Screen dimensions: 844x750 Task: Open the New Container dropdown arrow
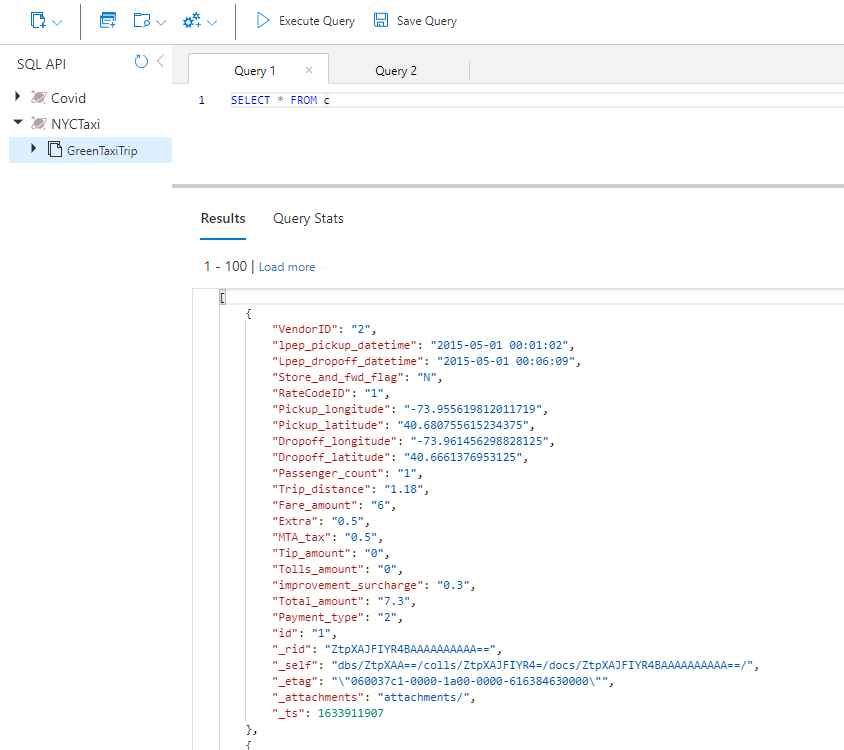pos(57,21)
